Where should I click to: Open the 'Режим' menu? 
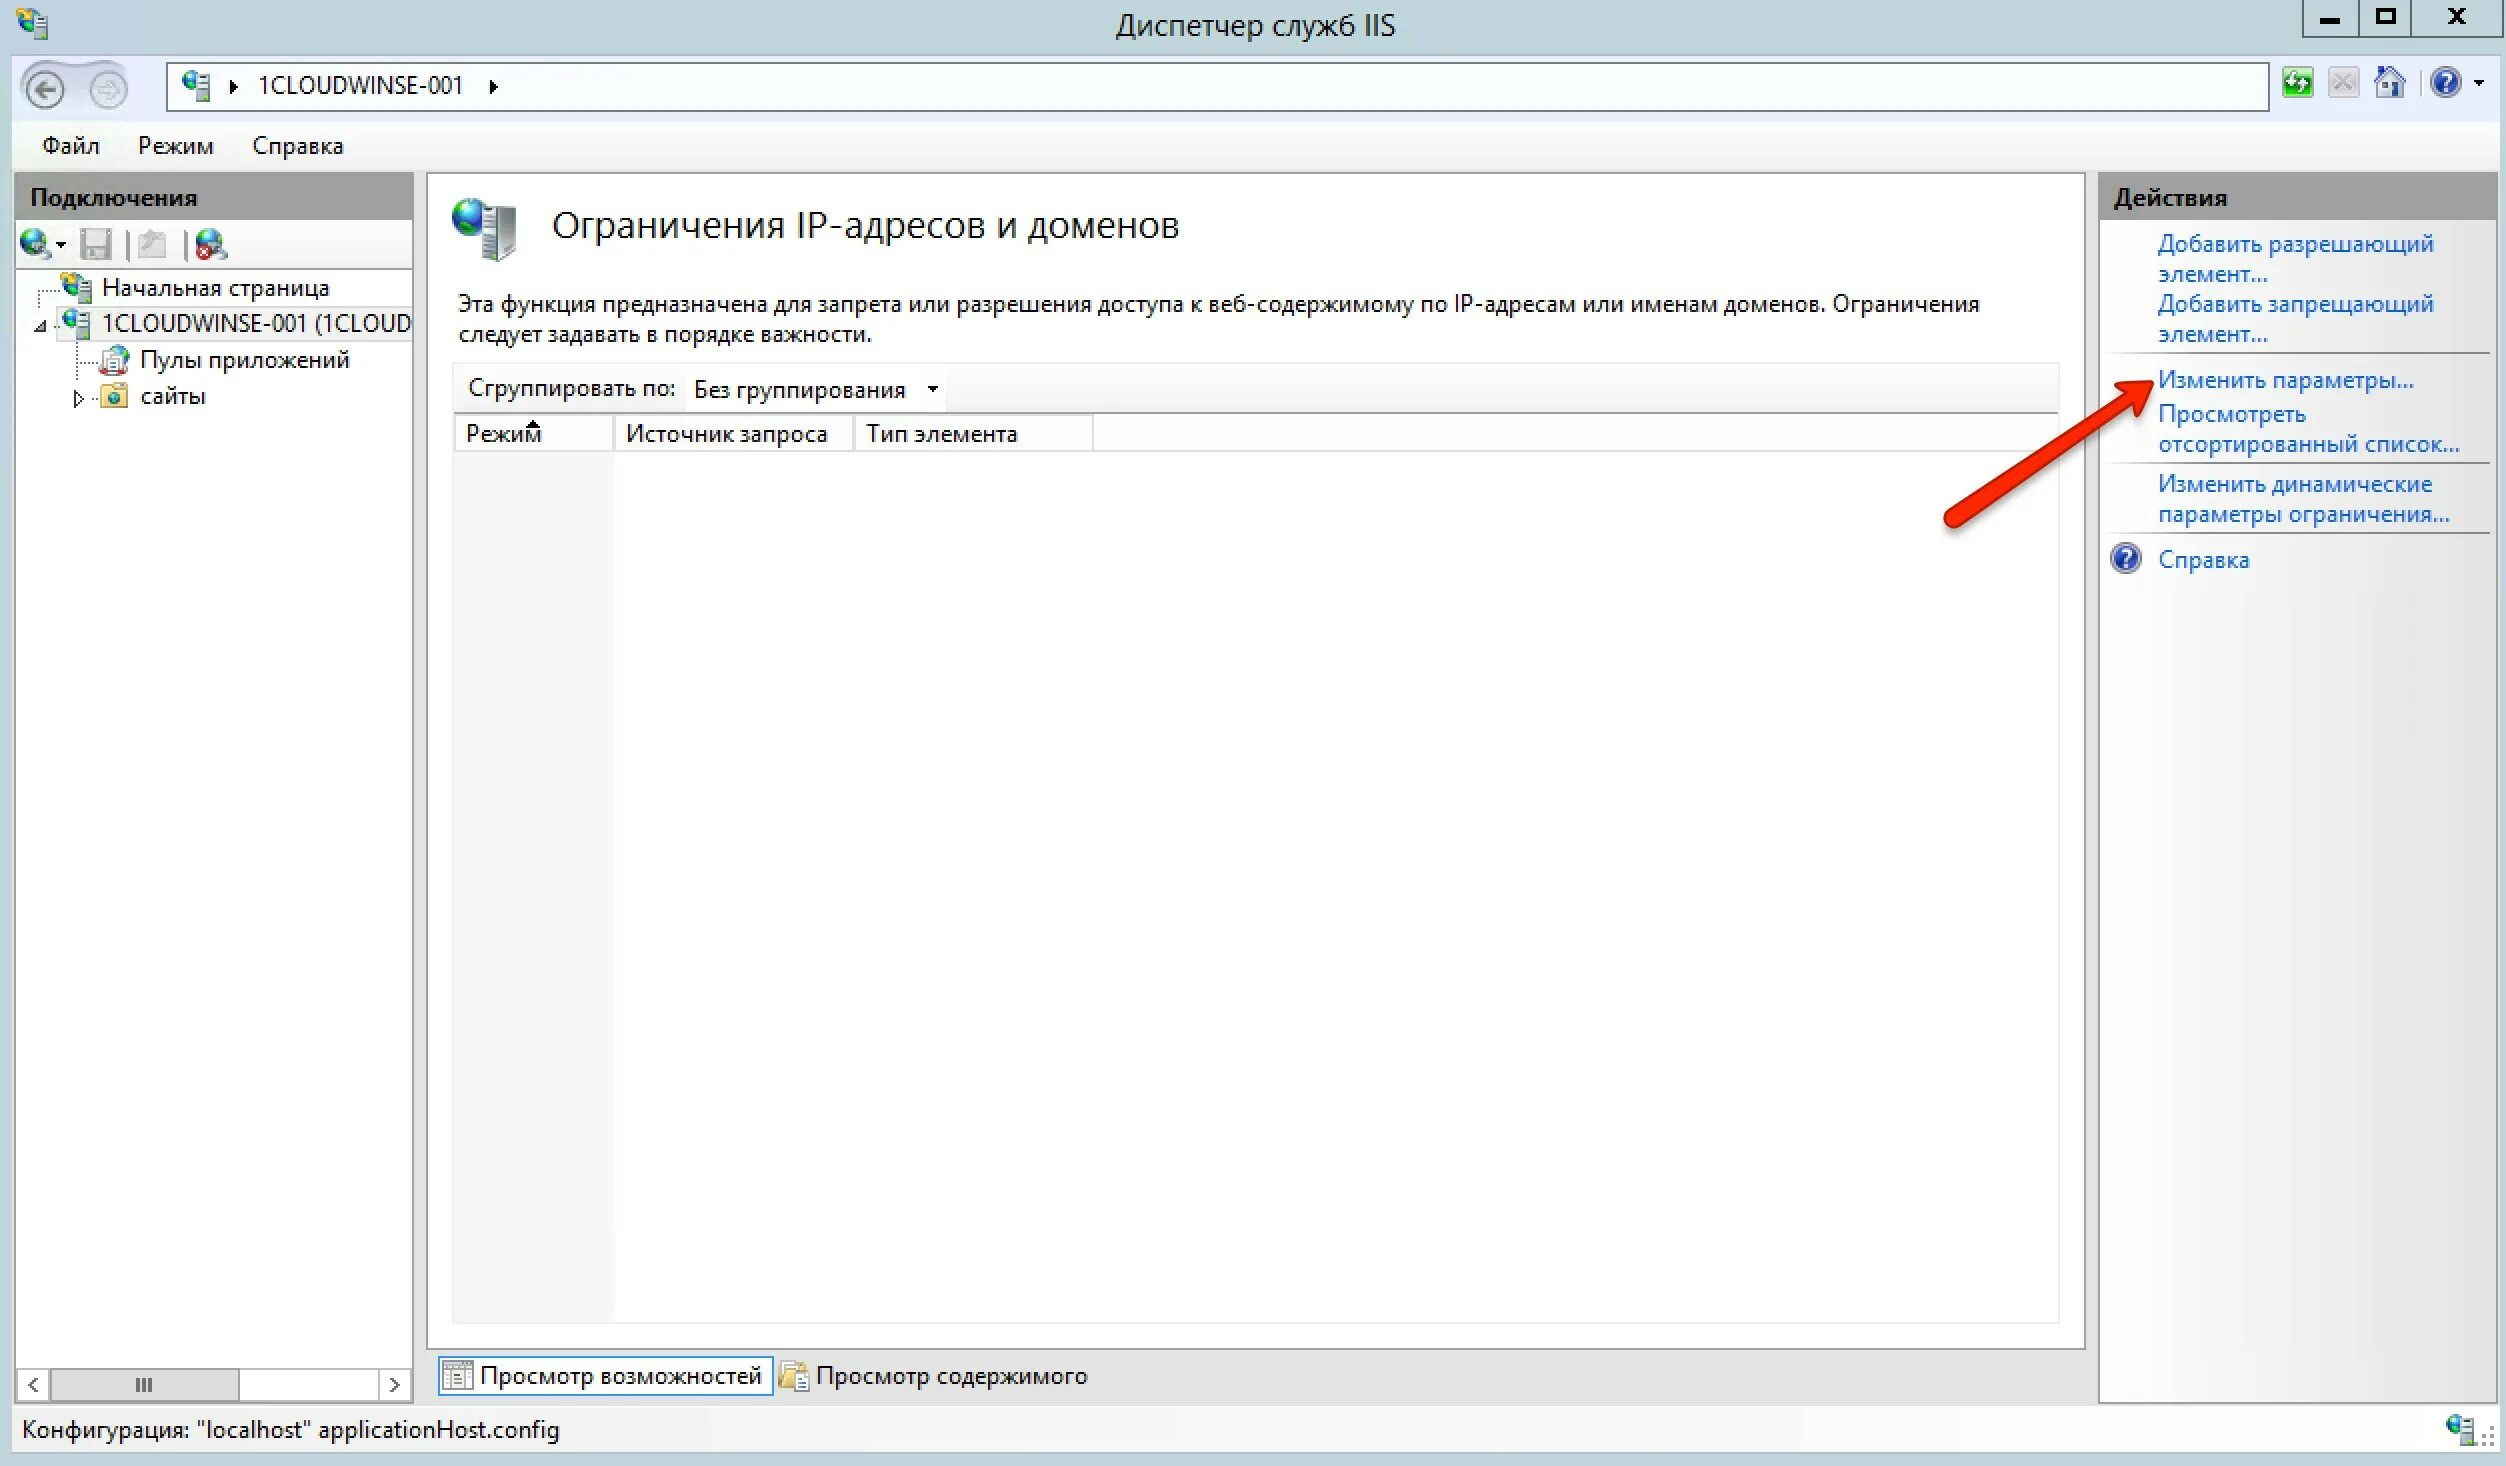click(x=175, y=146)
